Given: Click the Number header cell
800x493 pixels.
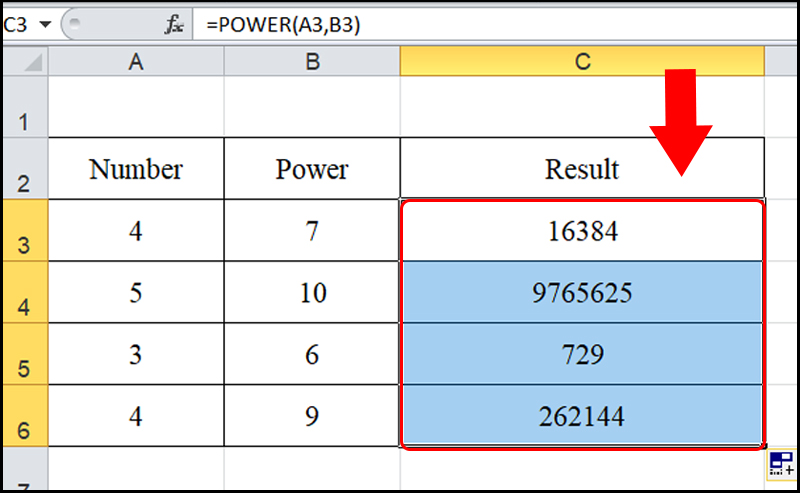Looking at the screenshot, I should (x=136, y=169).
